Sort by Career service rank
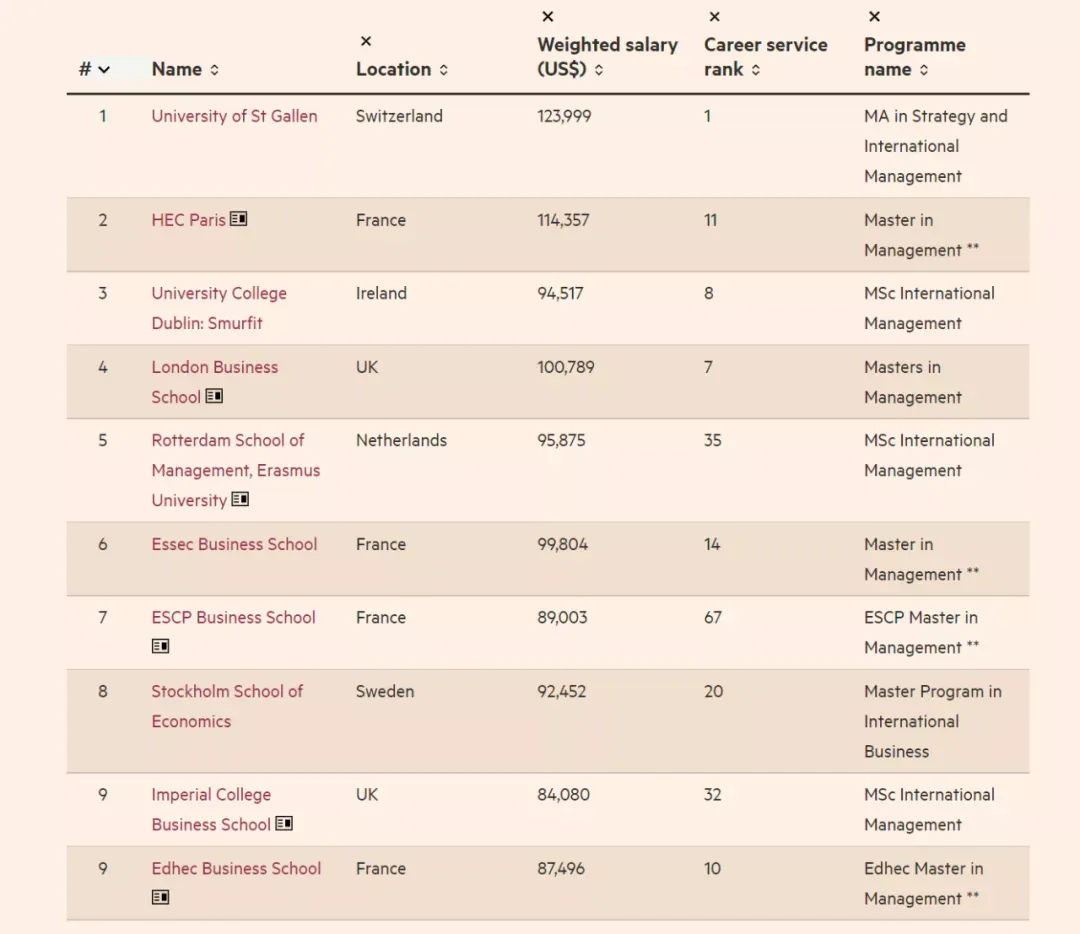The image size is (1080, 934). 756,70
